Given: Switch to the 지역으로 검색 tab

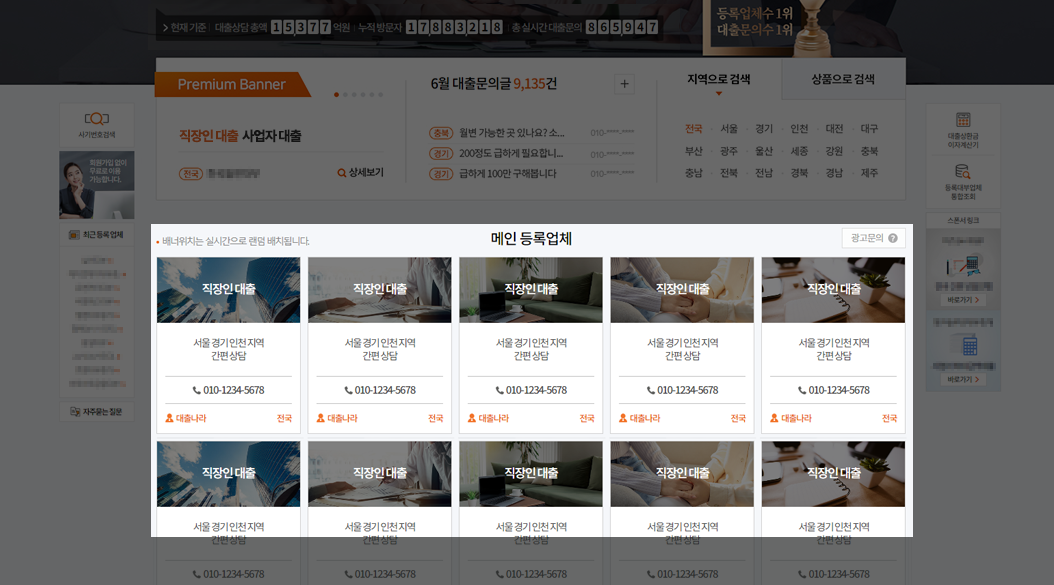Looking at the screenshot, I should point(718,79).
